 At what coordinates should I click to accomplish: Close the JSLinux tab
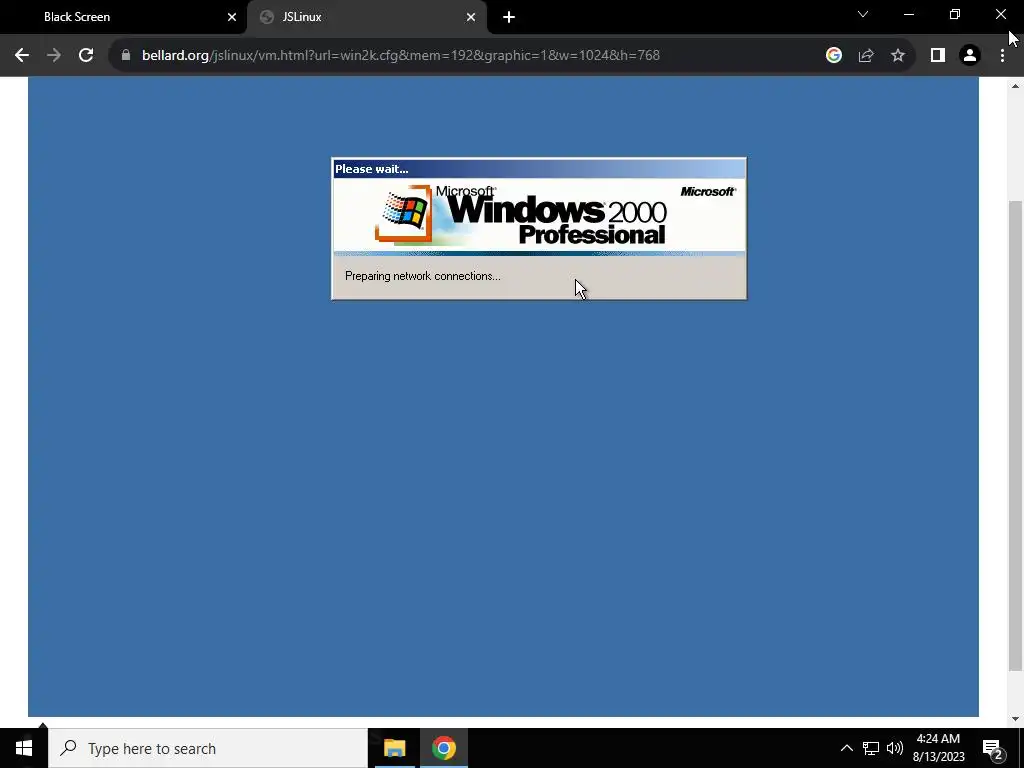coord(471,17)
